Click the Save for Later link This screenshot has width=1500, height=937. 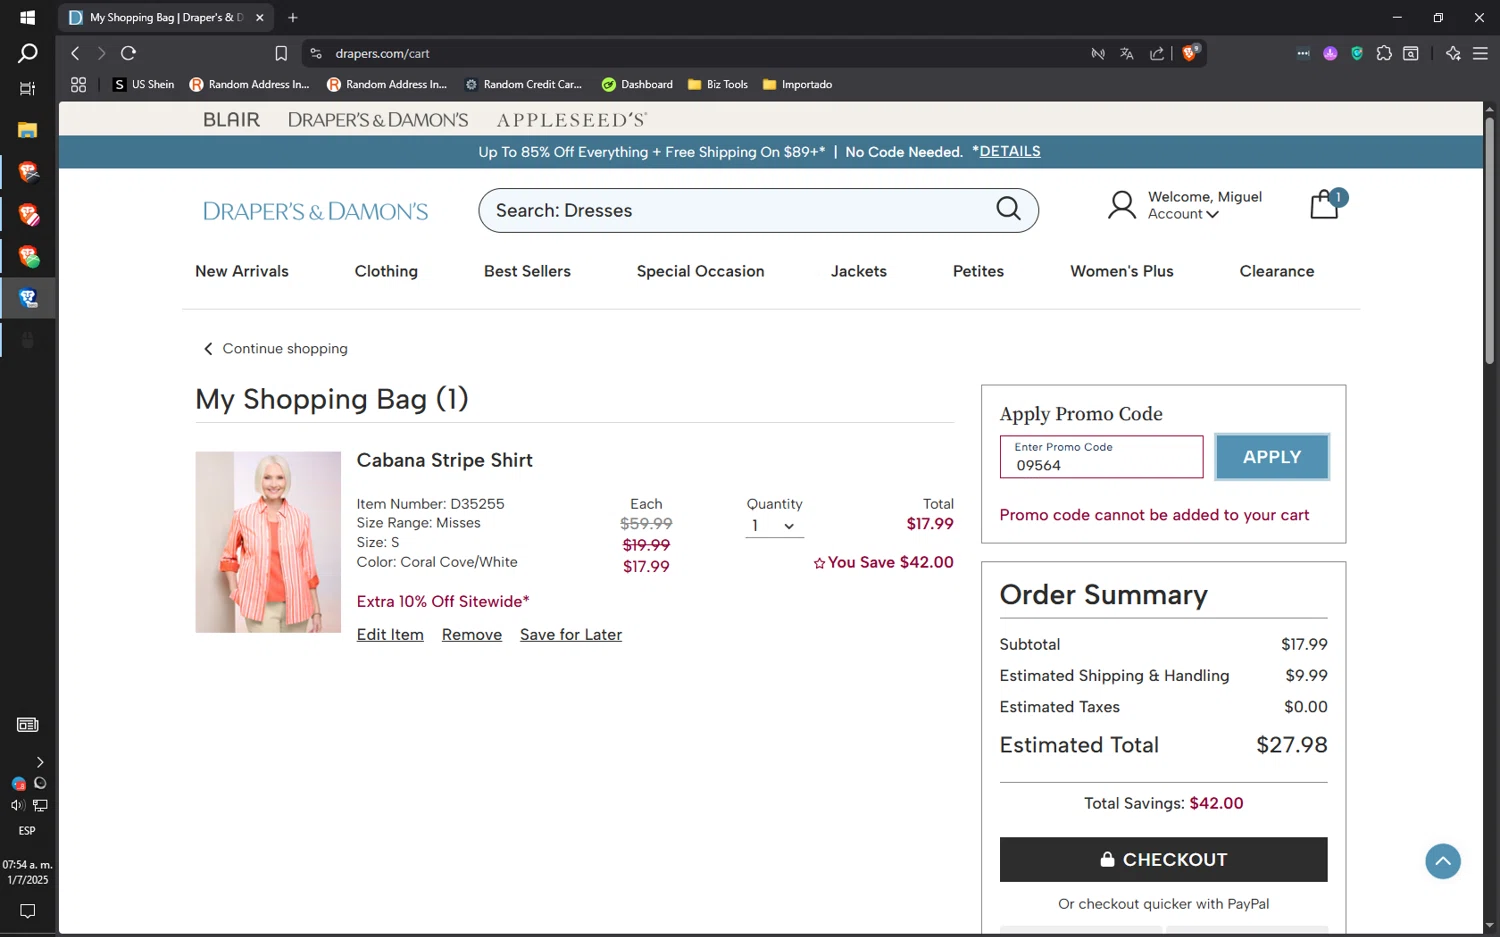[x=571, y=635]
